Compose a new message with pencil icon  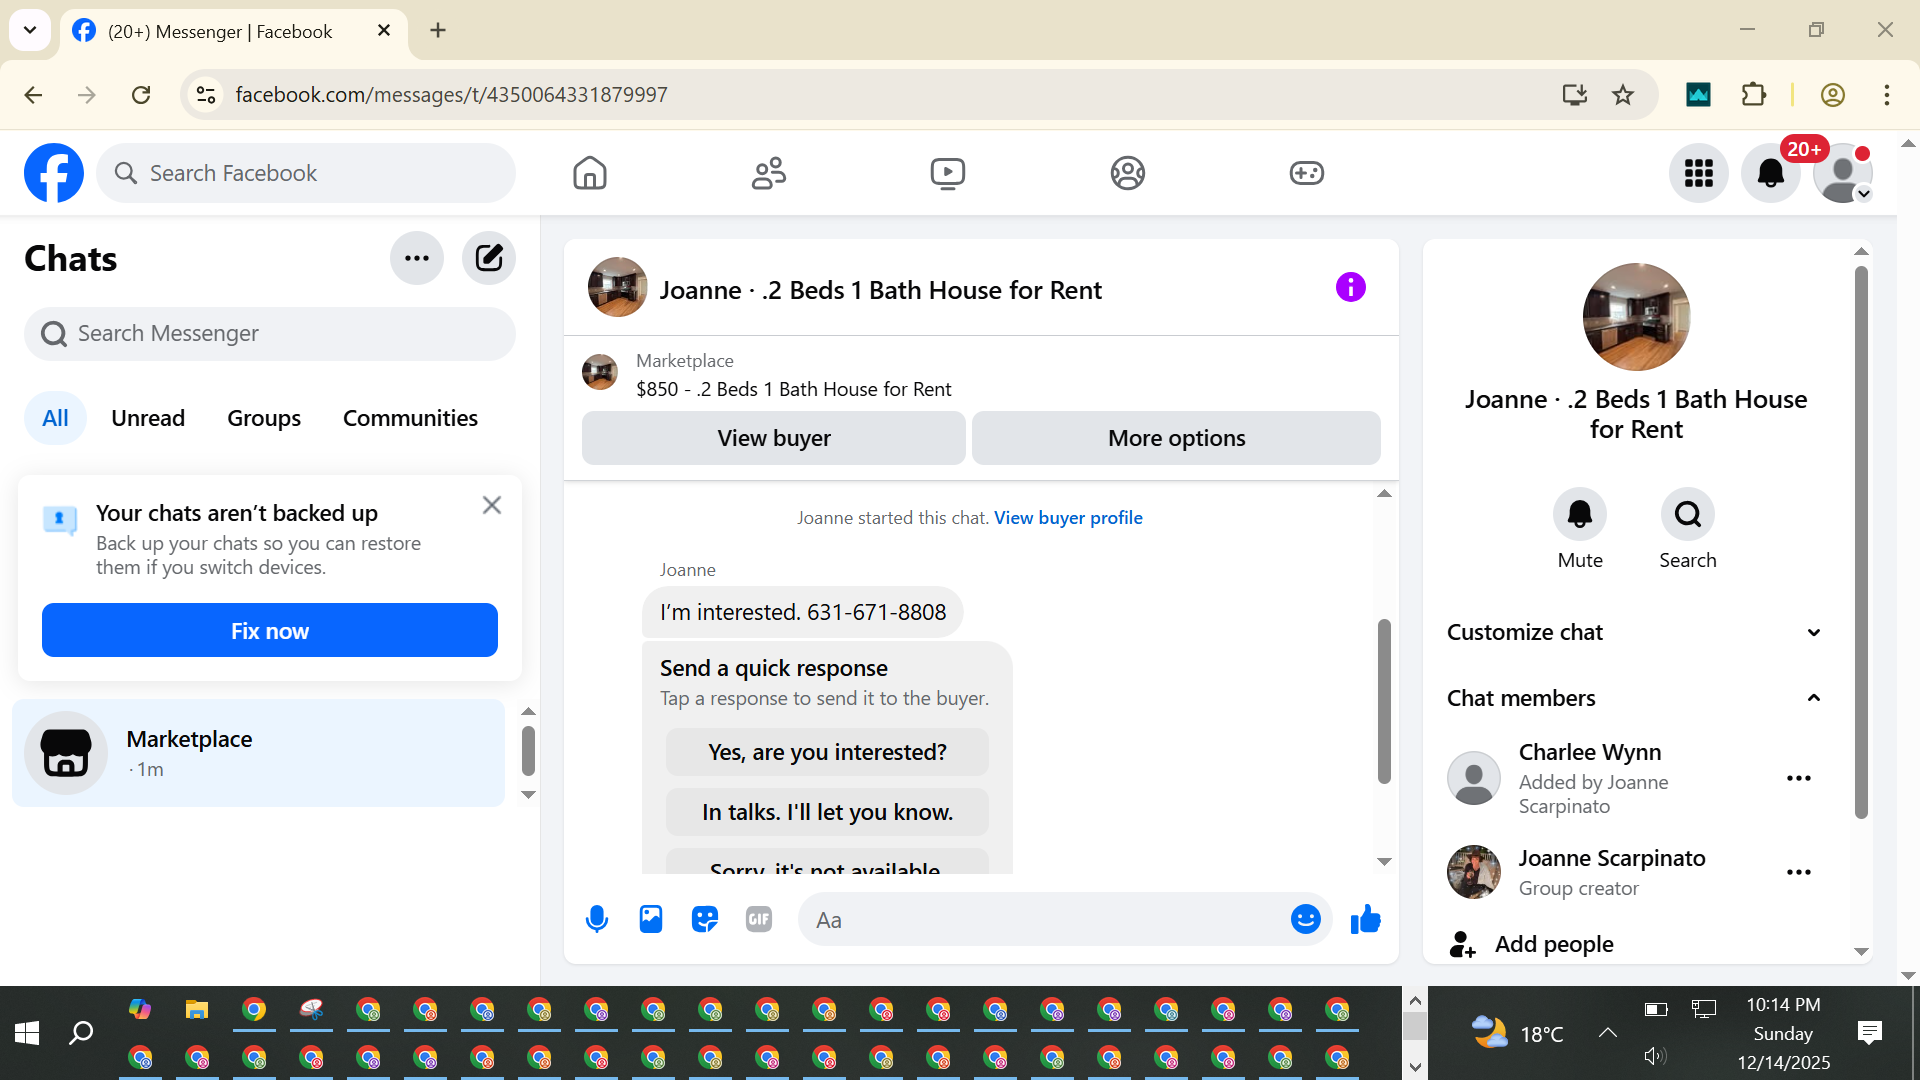[x=489, y=258]
